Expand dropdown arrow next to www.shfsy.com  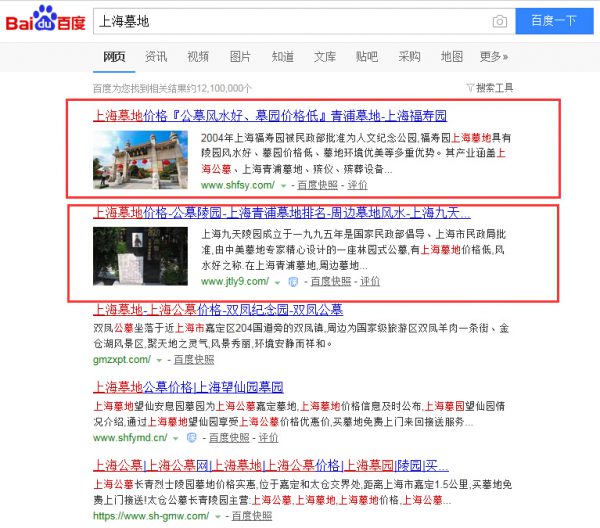(x=284, y=186)
